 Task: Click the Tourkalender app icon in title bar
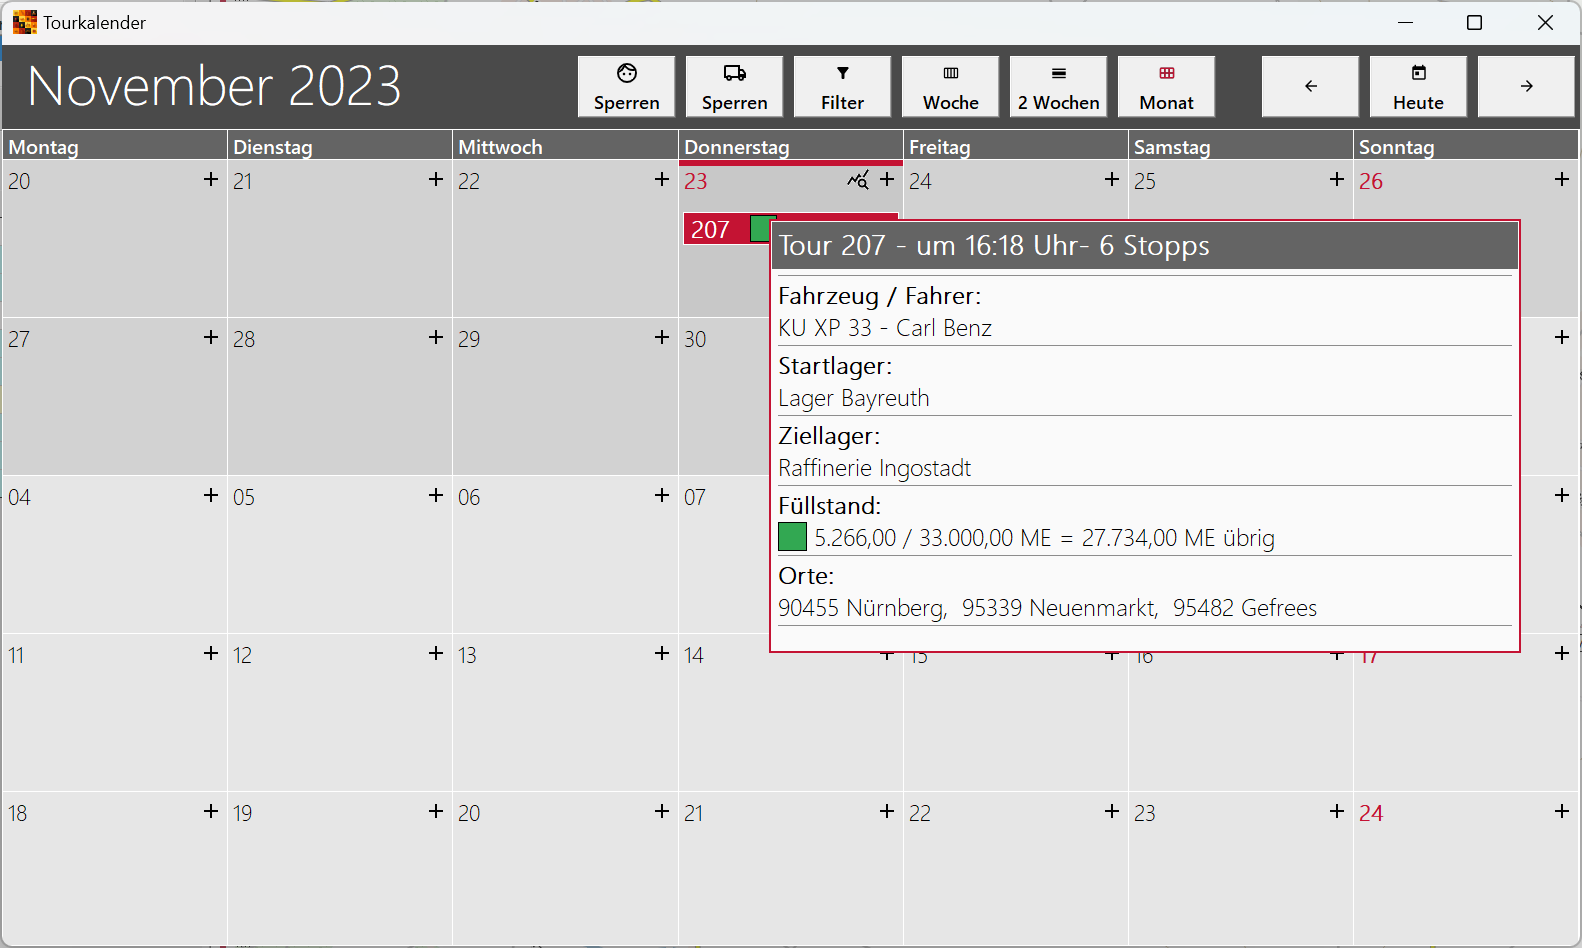pyautogui.click(x=24, y=22)
